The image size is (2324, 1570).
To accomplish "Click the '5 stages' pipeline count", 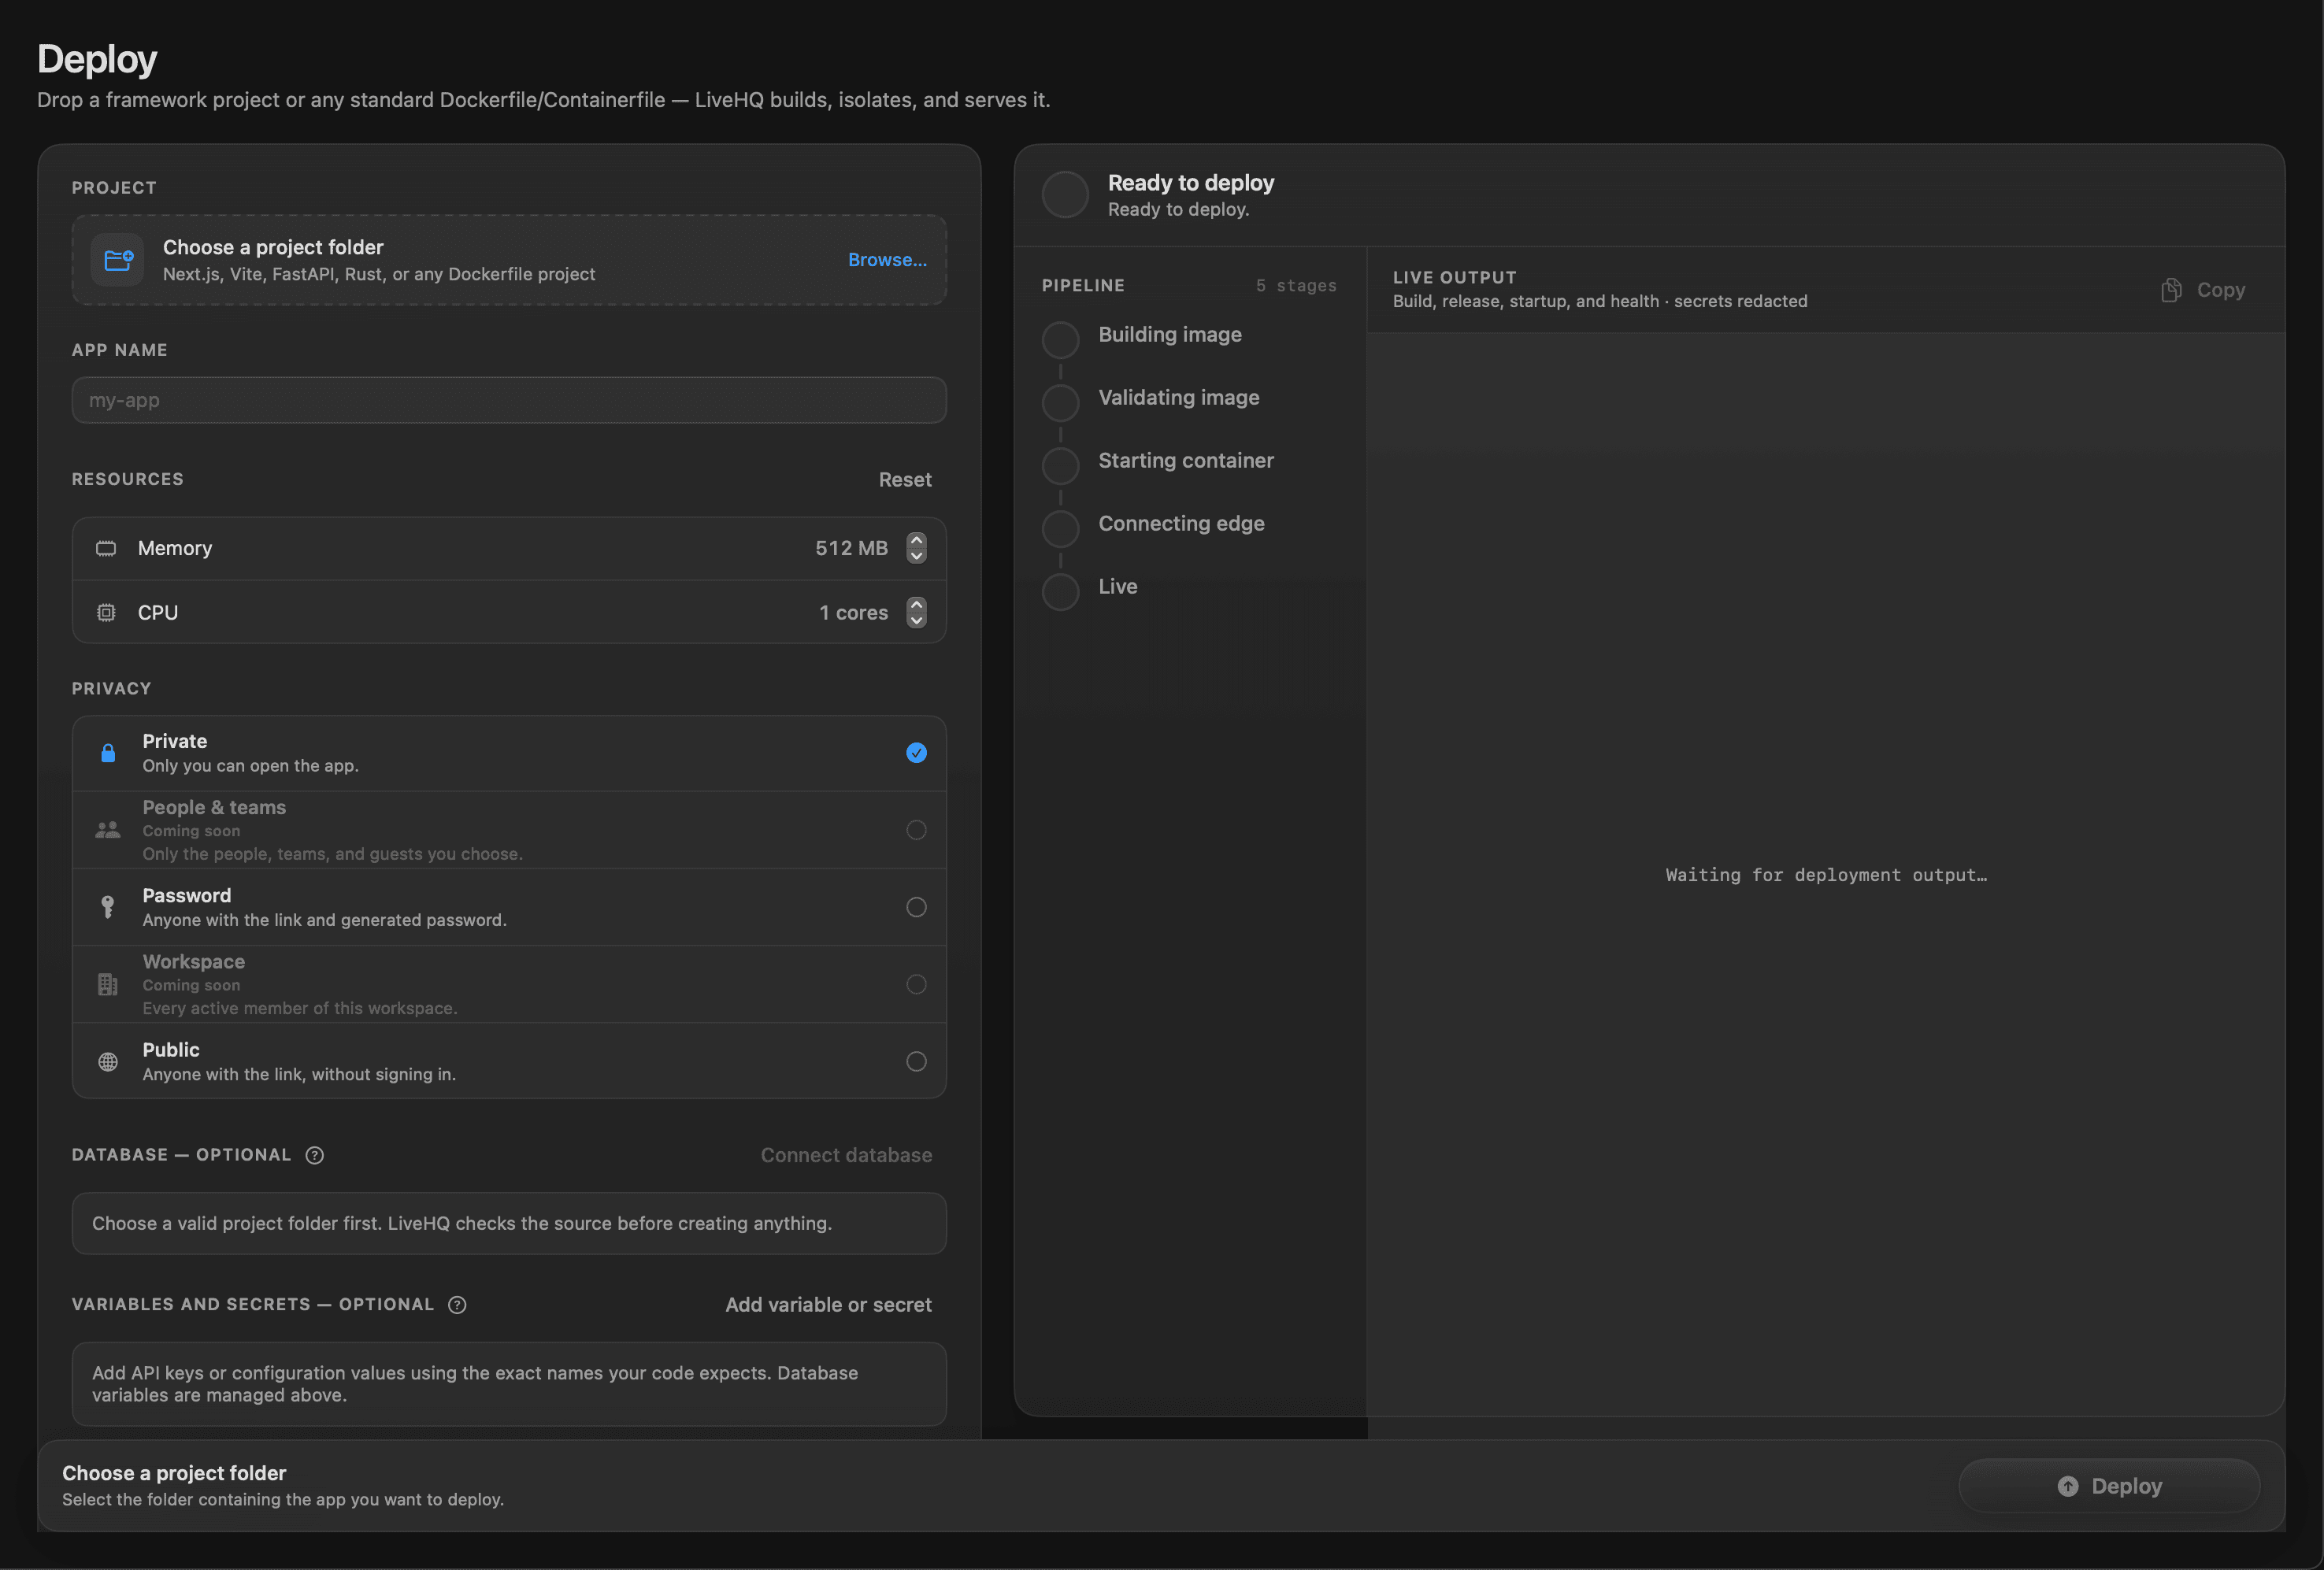I will point(1296,286).
